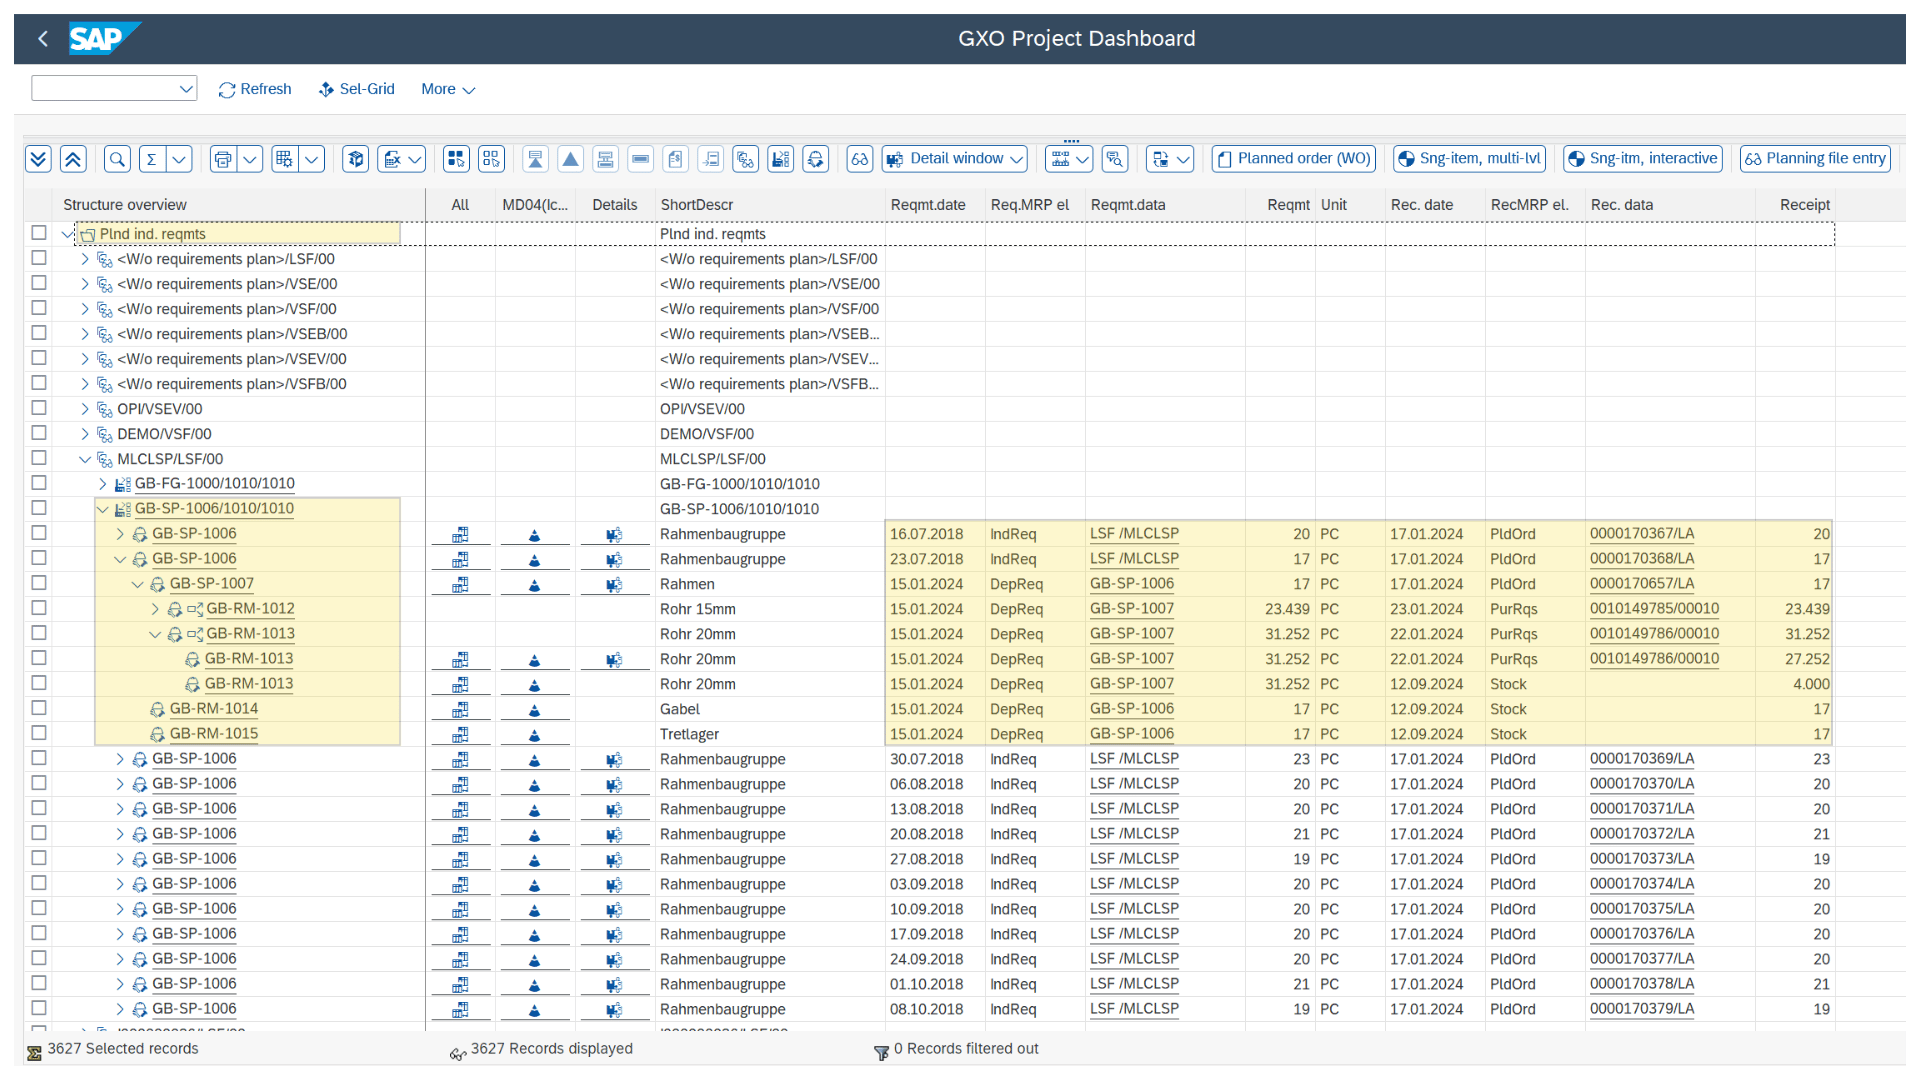Click the print icon
Viewport: 1920px width, 1080px height.
[x=222, y=159]
